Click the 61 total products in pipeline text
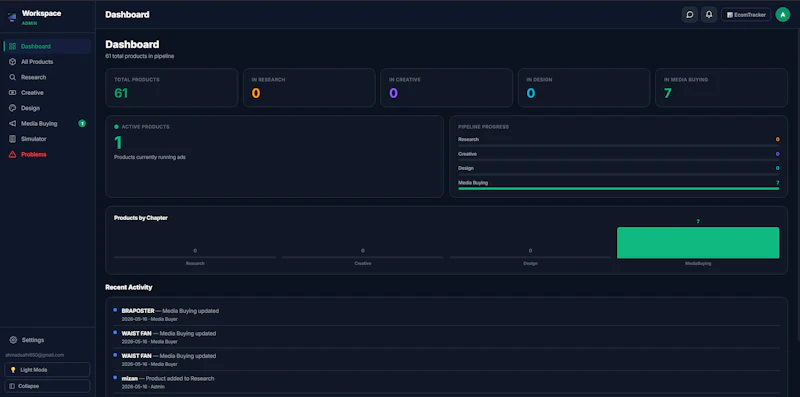 click(x=140, y=56)
